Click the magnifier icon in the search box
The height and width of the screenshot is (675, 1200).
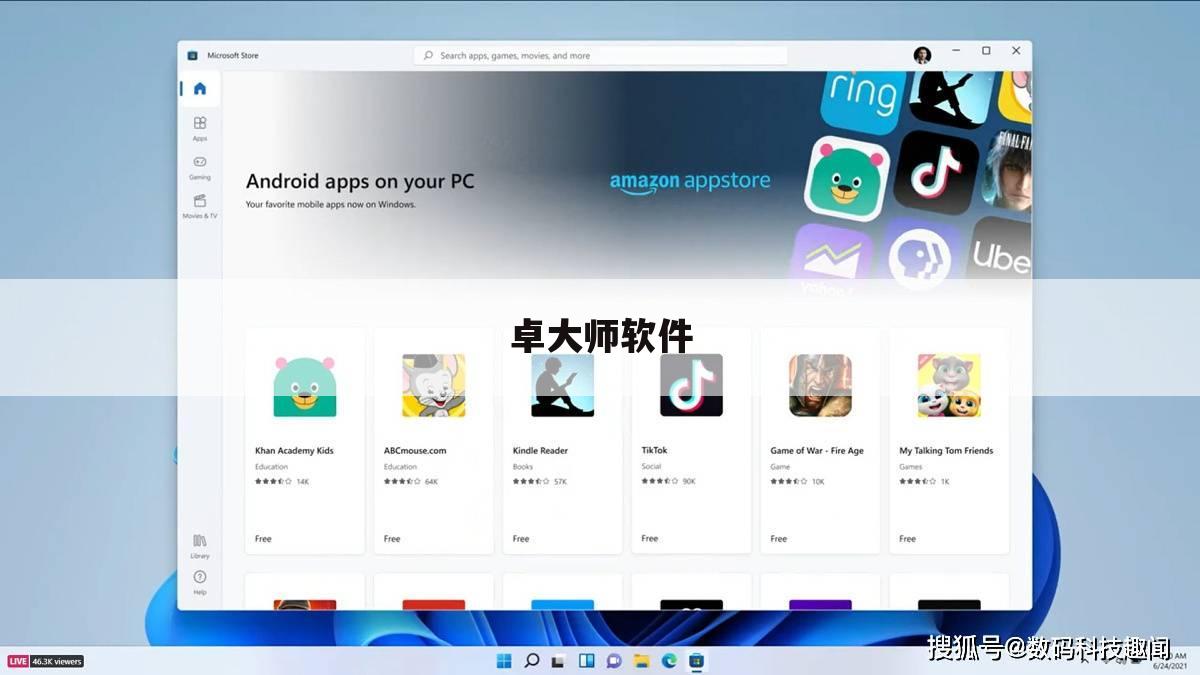click(428, 56)
